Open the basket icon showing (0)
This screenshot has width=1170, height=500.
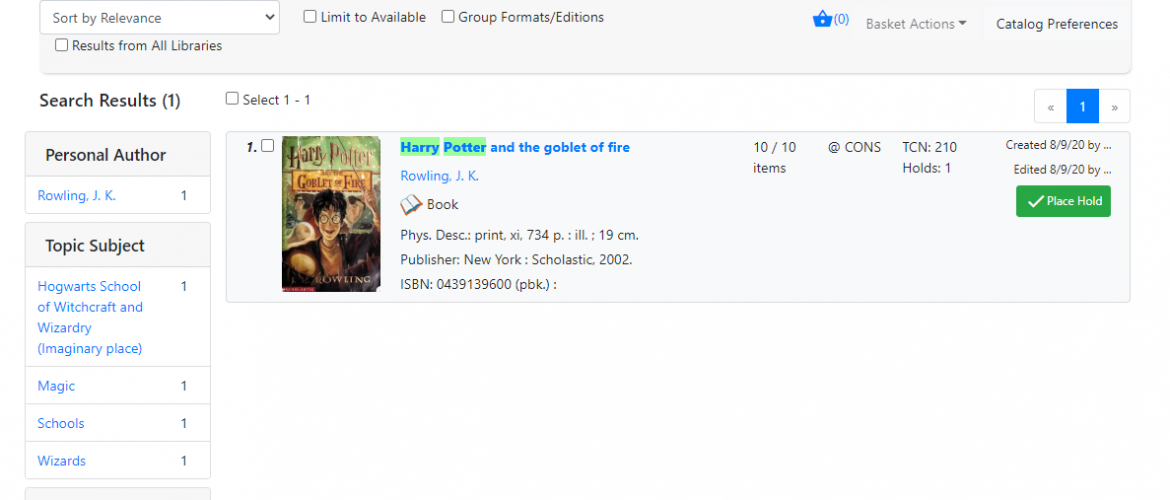coord(830,19)
